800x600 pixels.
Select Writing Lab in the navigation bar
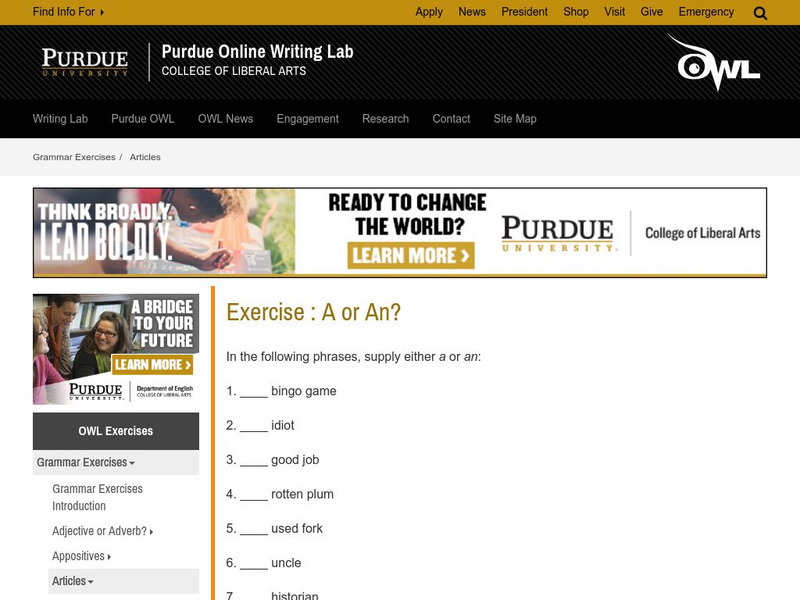click(61, 118)
